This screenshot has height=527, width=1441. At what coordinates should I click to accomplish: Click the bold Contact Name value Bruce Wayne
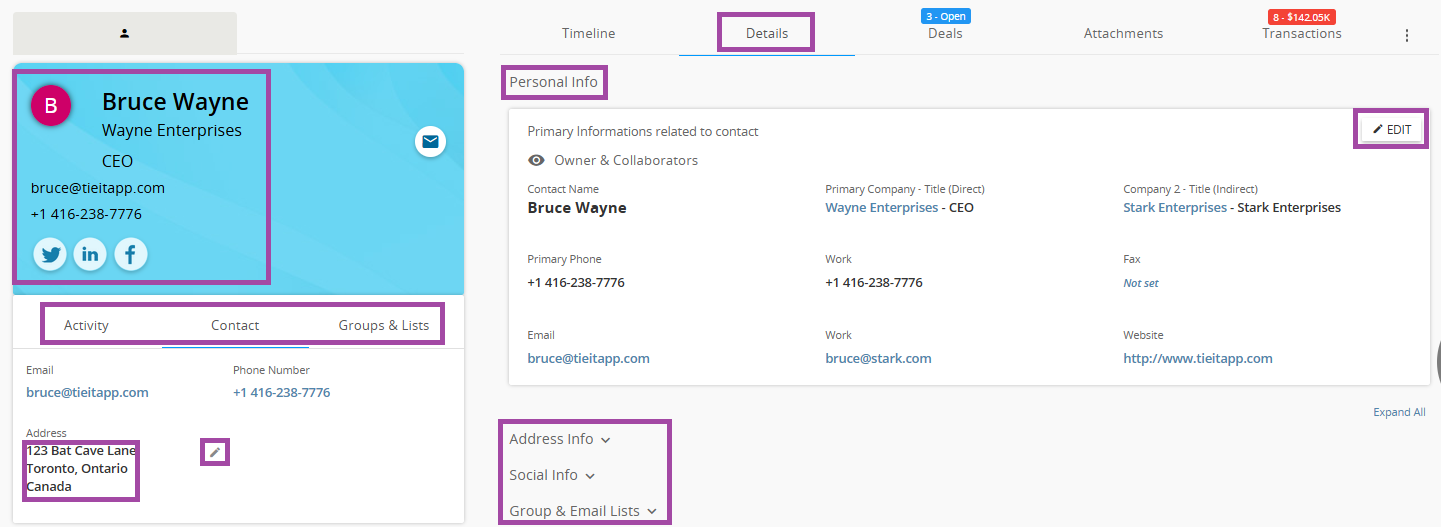(x=577, y=208)
